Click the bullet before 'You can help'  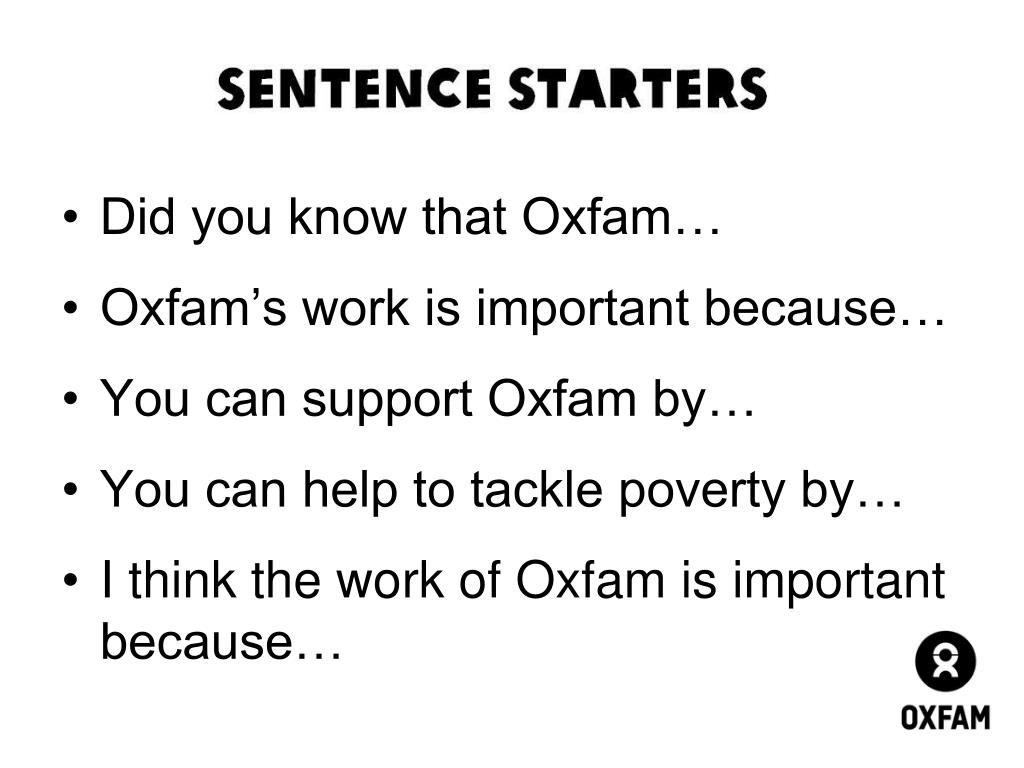pyautogui.click(x=71, y=489)
